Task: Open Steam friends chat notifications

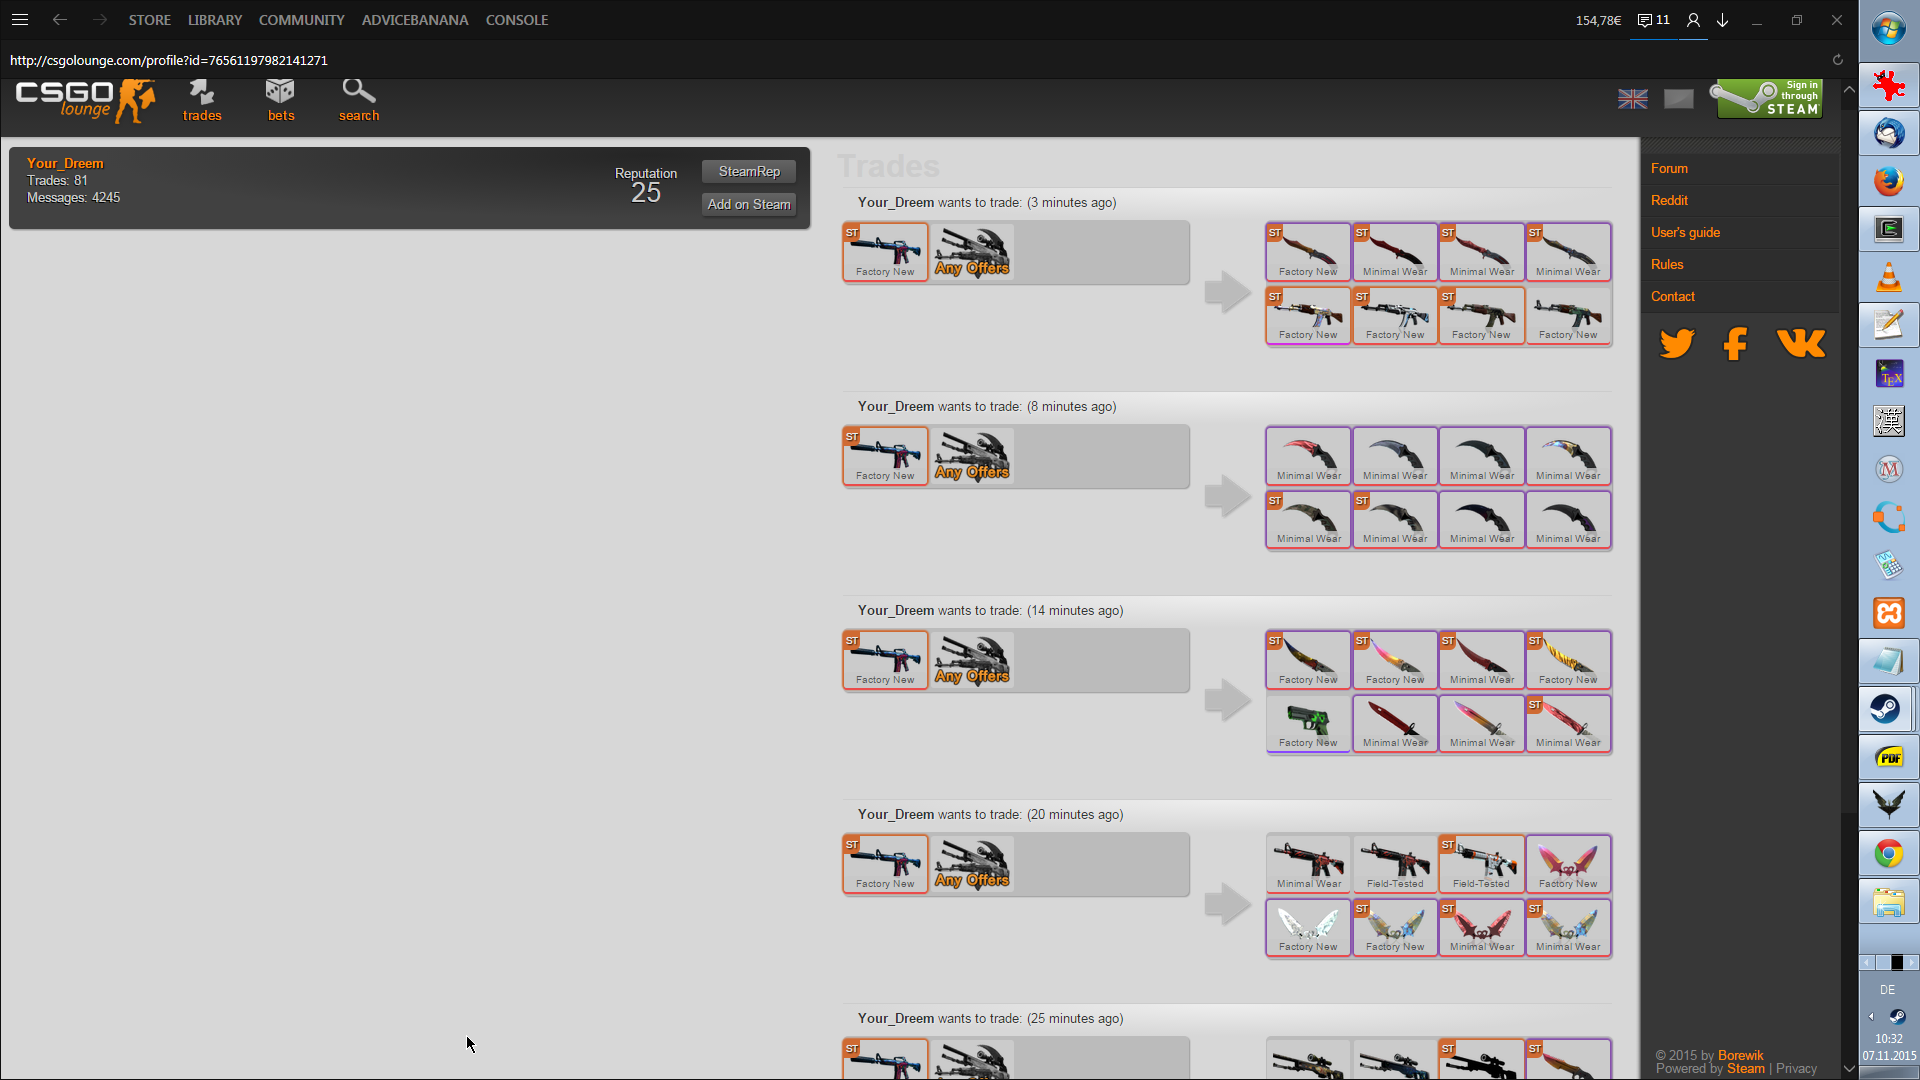Action: tap(1654, 20)
